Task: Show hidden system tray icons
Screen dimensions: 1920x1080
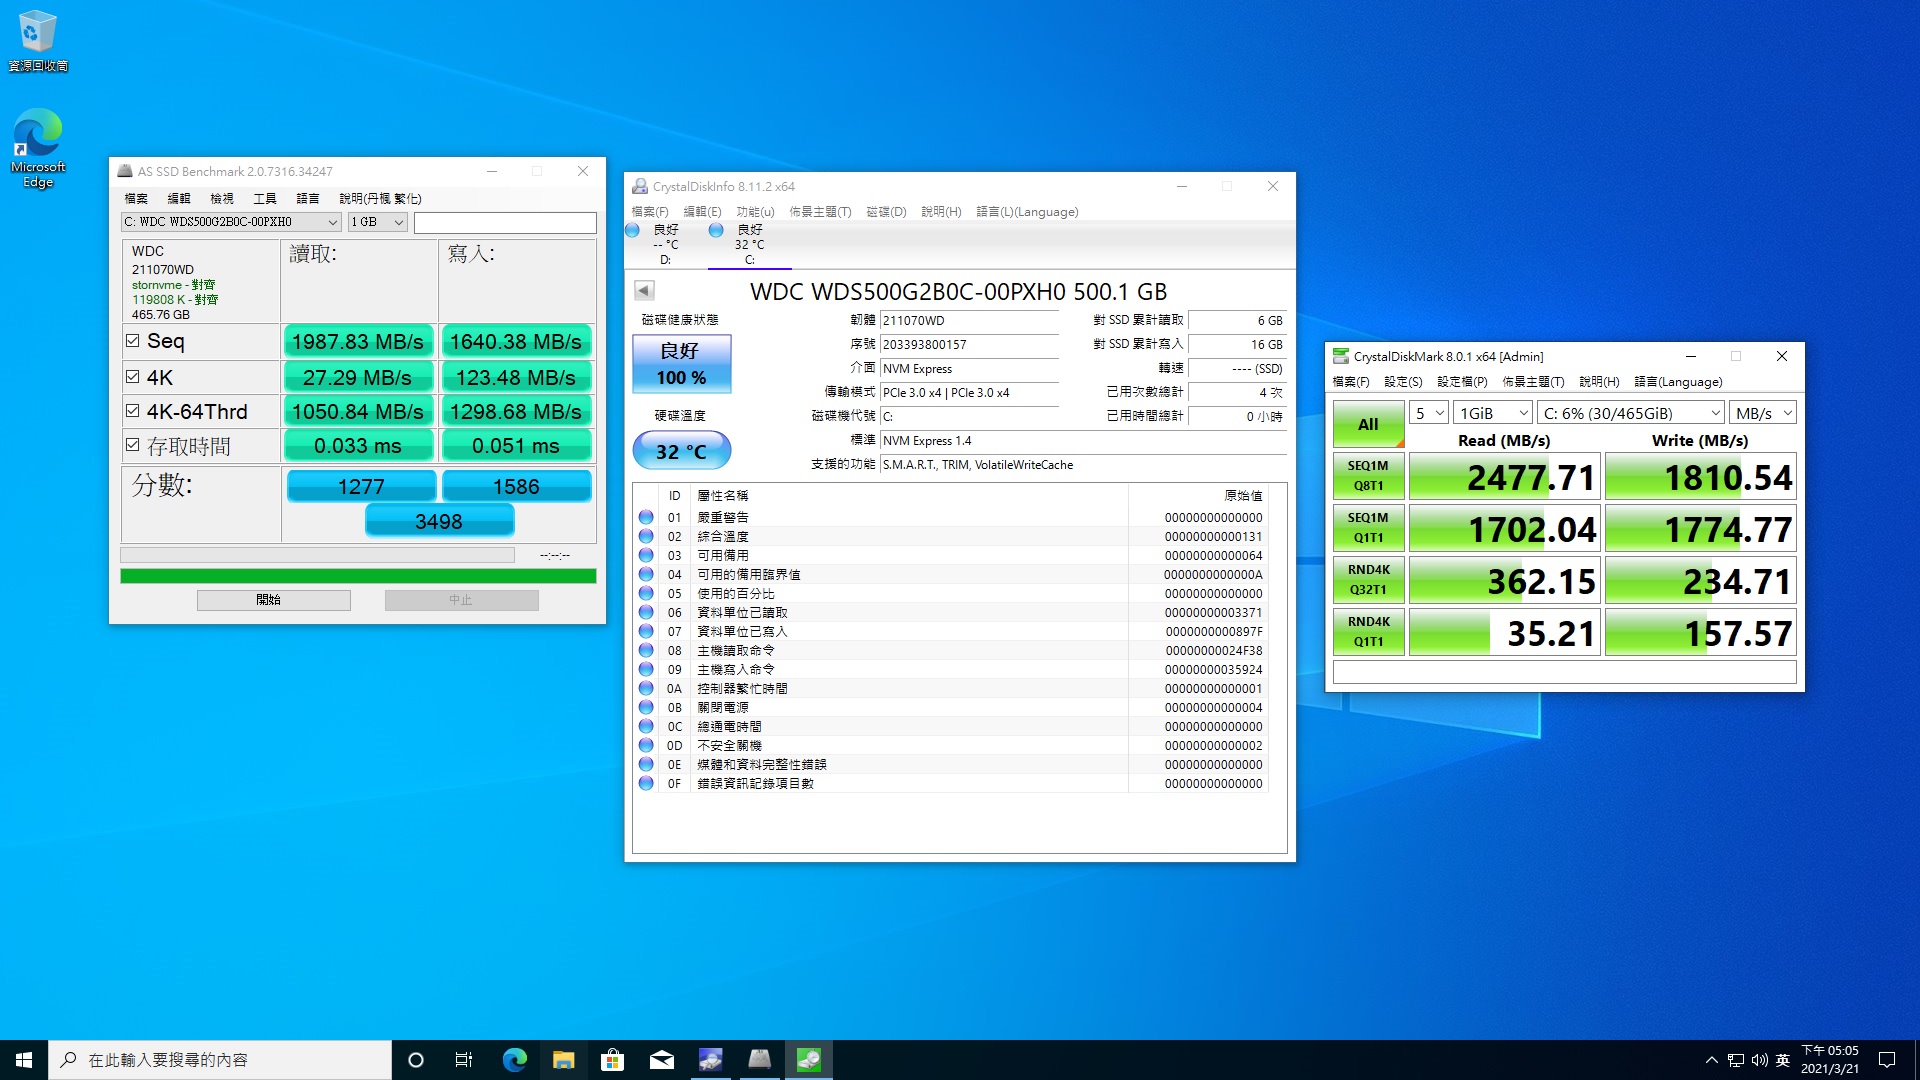Action: pyautogui.click(x=1711, y=1060)
